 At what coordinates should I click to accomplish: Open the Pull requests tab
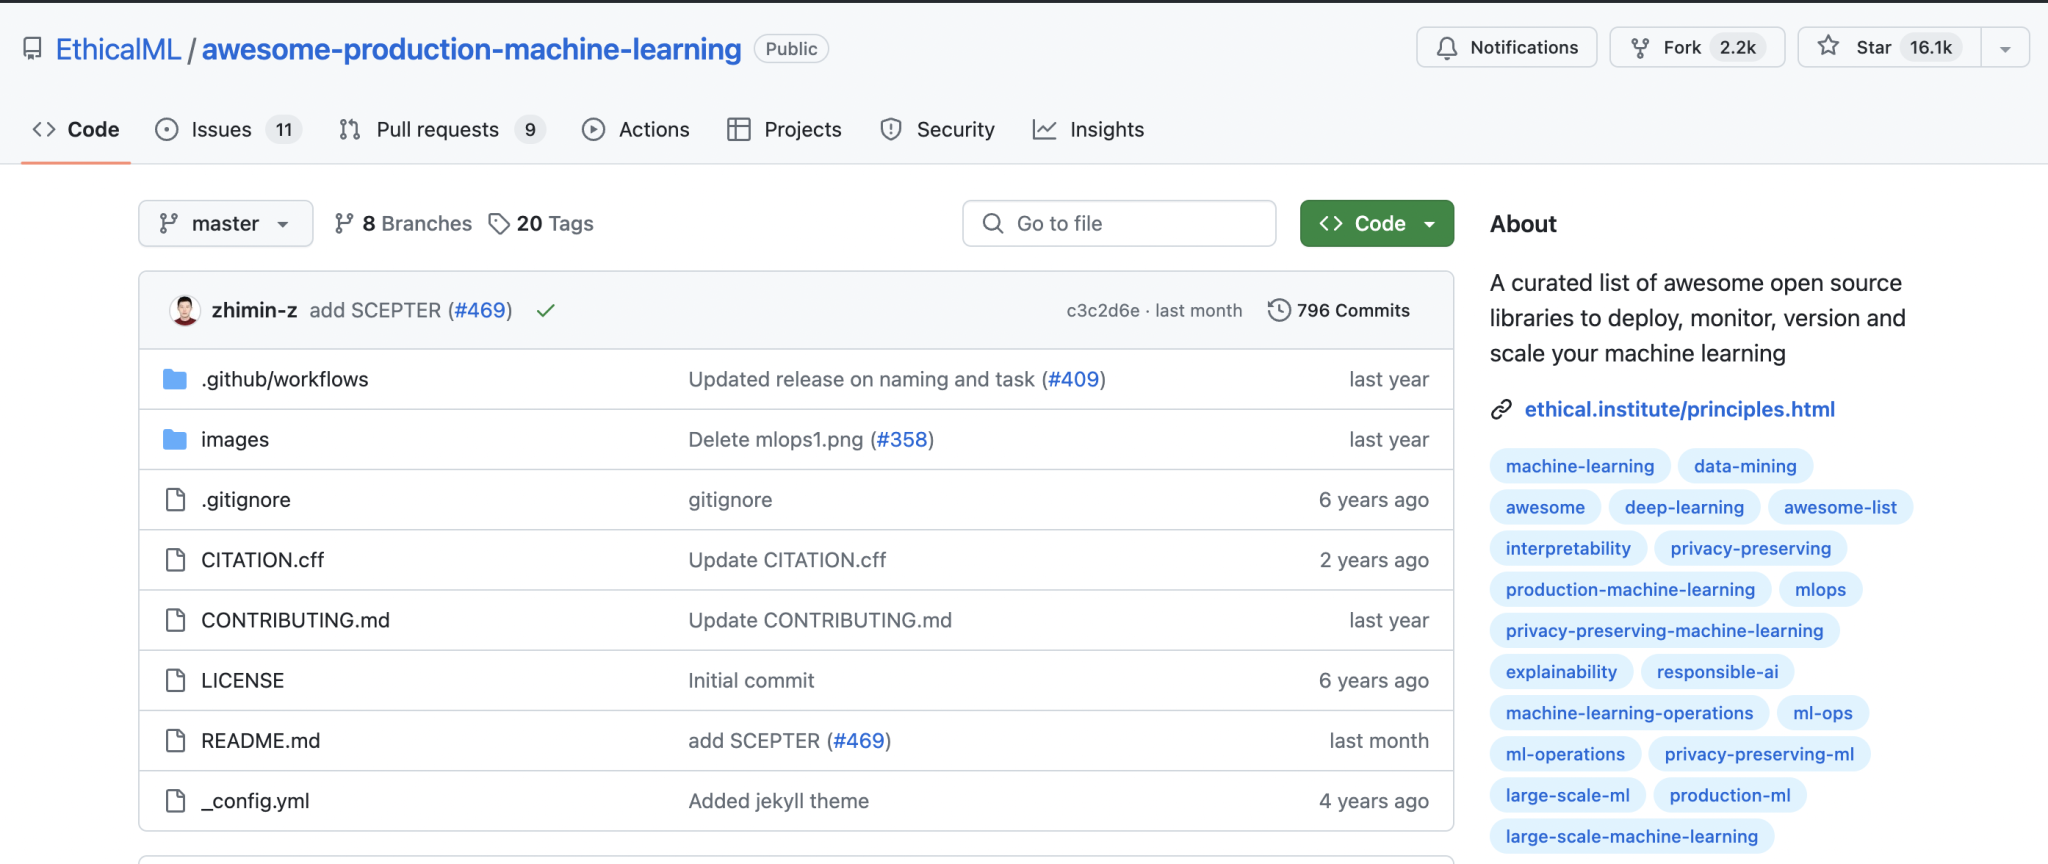point(441,129)
